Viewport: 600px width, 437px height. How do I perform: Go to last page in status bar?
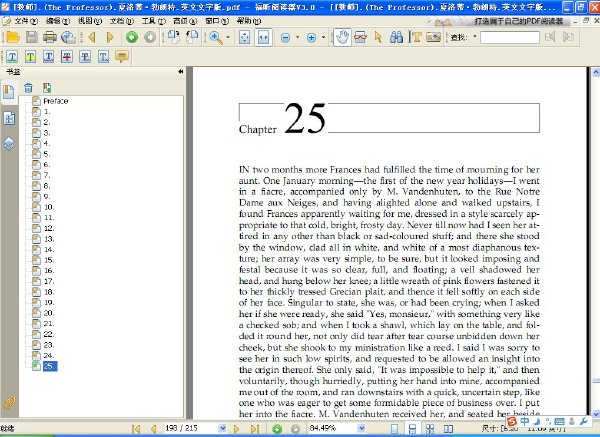coord(255,429)
